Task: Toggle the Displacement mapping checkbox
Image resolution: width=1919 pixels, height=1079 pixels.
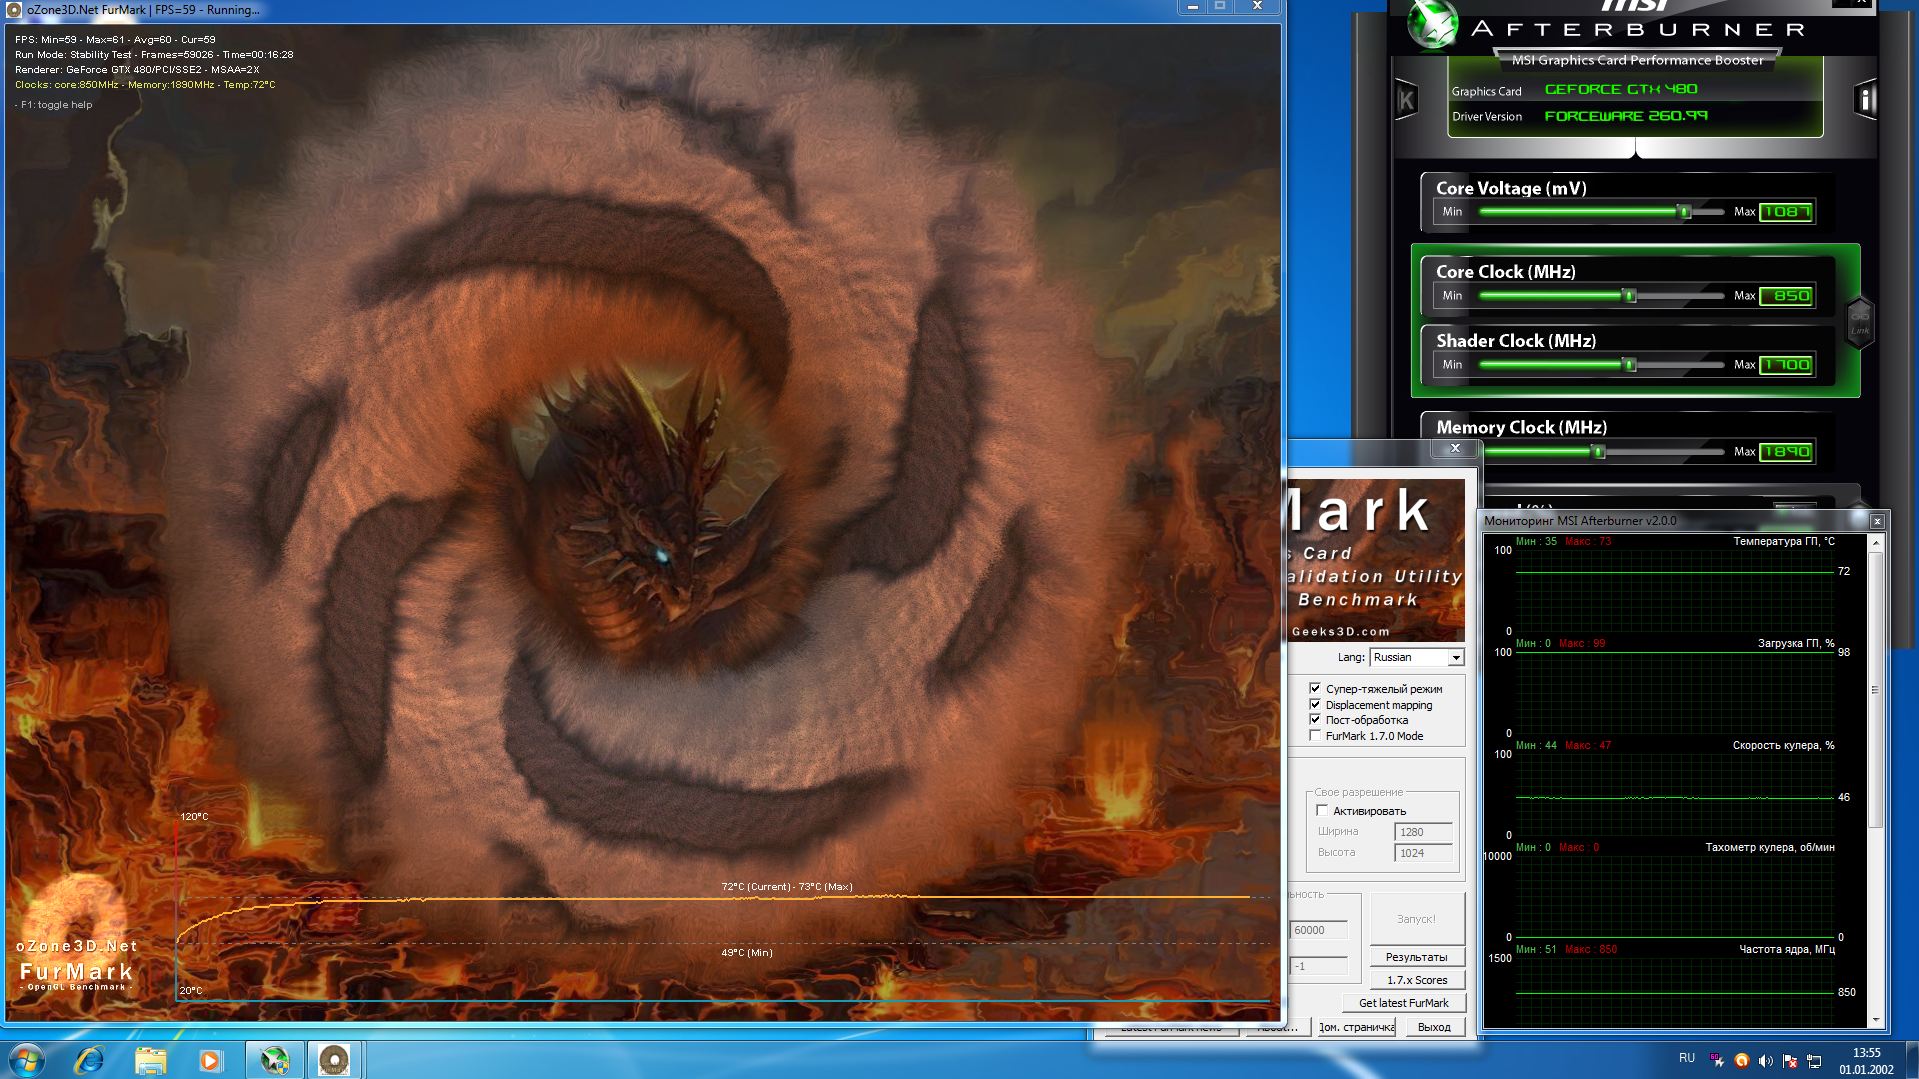Action: click(1315, 704)
